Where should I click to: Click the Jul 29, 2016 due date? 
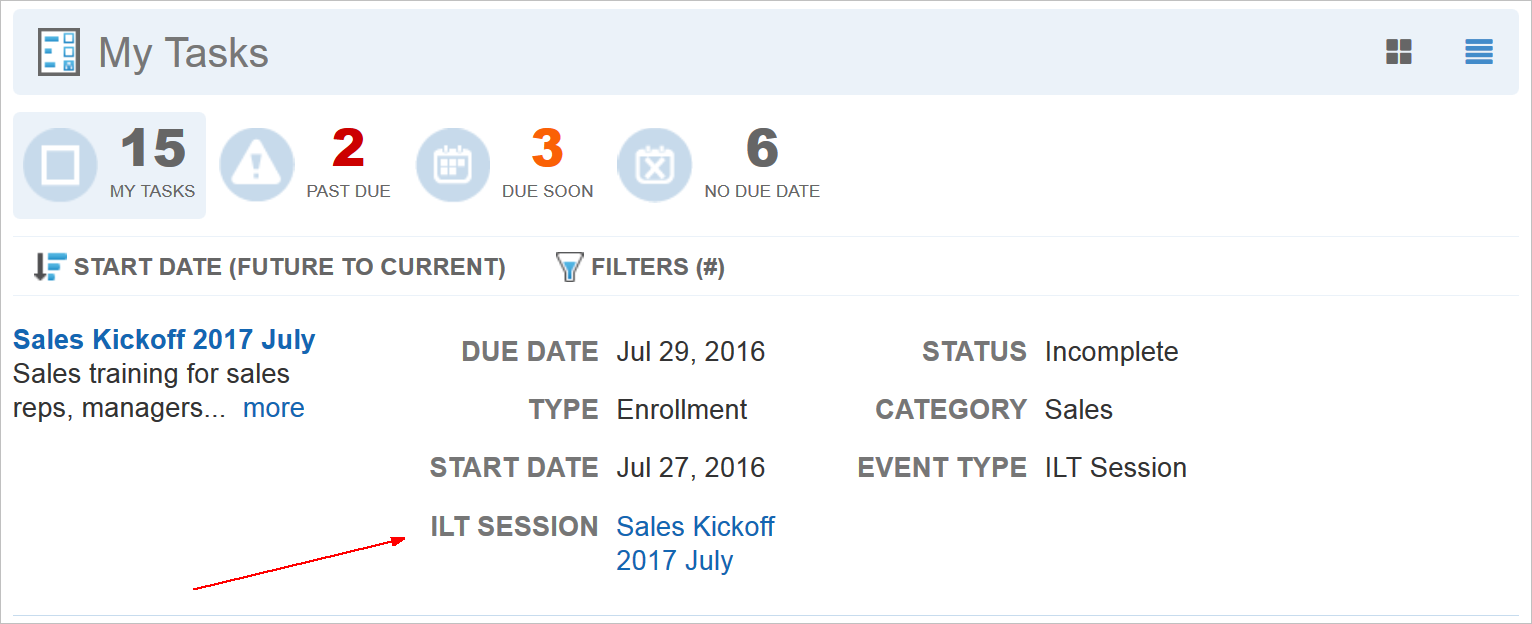coord(690,352)
